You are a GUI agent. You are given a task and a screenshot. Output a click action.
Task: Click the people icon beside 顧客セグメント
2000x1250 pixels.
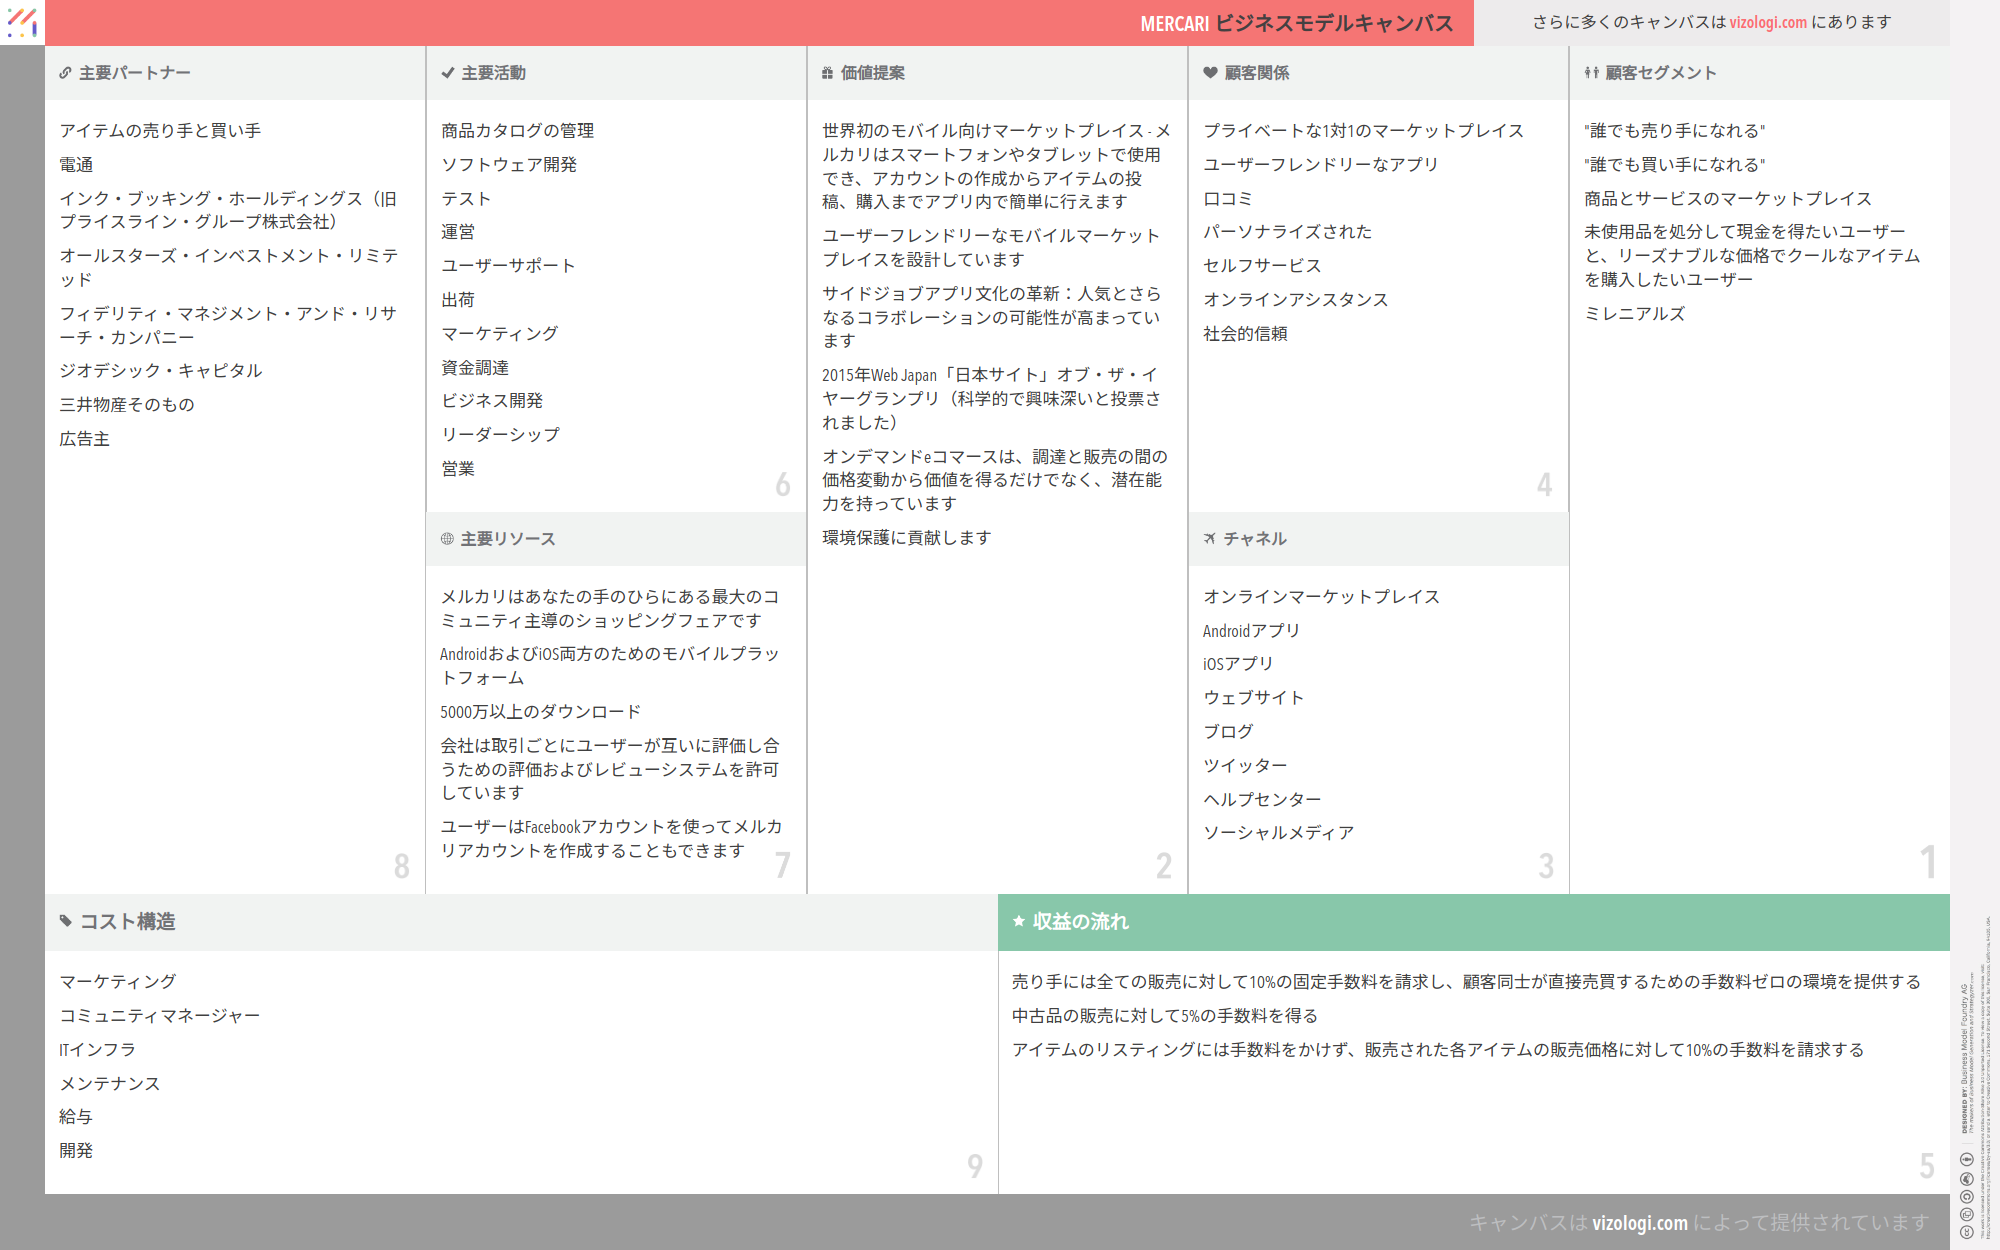click(1591, 73)
